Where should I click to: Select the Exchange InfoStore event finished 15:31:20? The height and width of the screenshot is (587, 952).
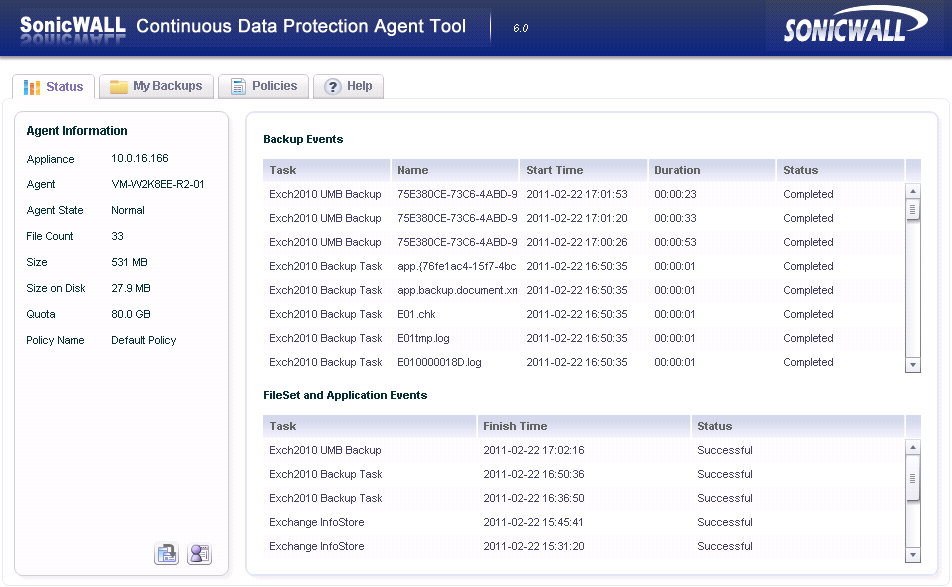pyautogui.click(x=583, y=546)
